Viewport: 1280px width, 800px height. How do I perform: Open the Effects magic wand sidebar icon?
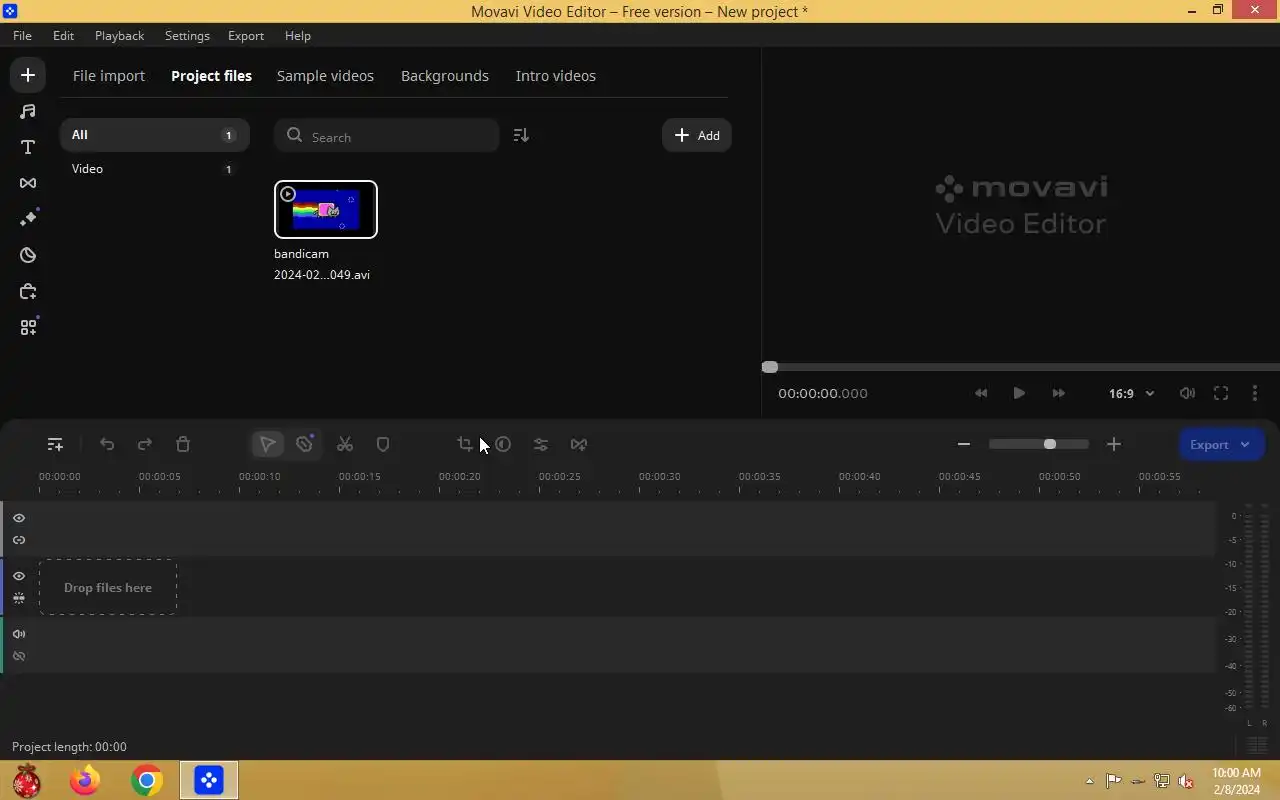click(x=28, y=219)
